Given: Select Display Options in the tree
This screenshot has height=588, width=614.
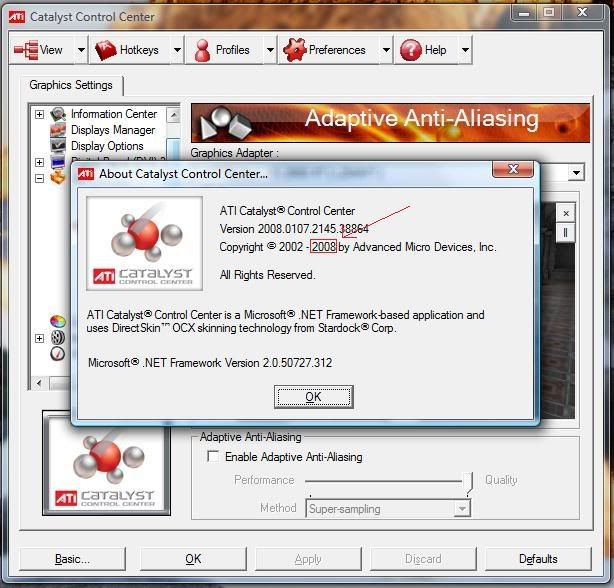Looking at the screenshot, I should (107, 146).
